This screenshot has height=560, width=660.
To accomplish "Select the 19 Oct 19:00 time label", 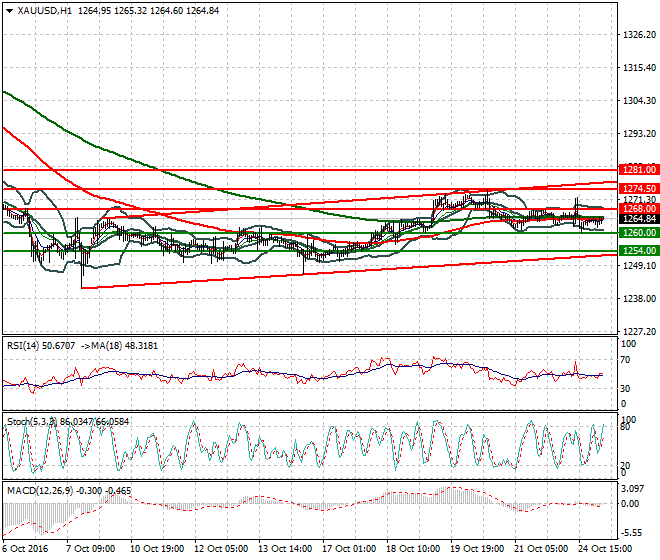I will point(477,549).
